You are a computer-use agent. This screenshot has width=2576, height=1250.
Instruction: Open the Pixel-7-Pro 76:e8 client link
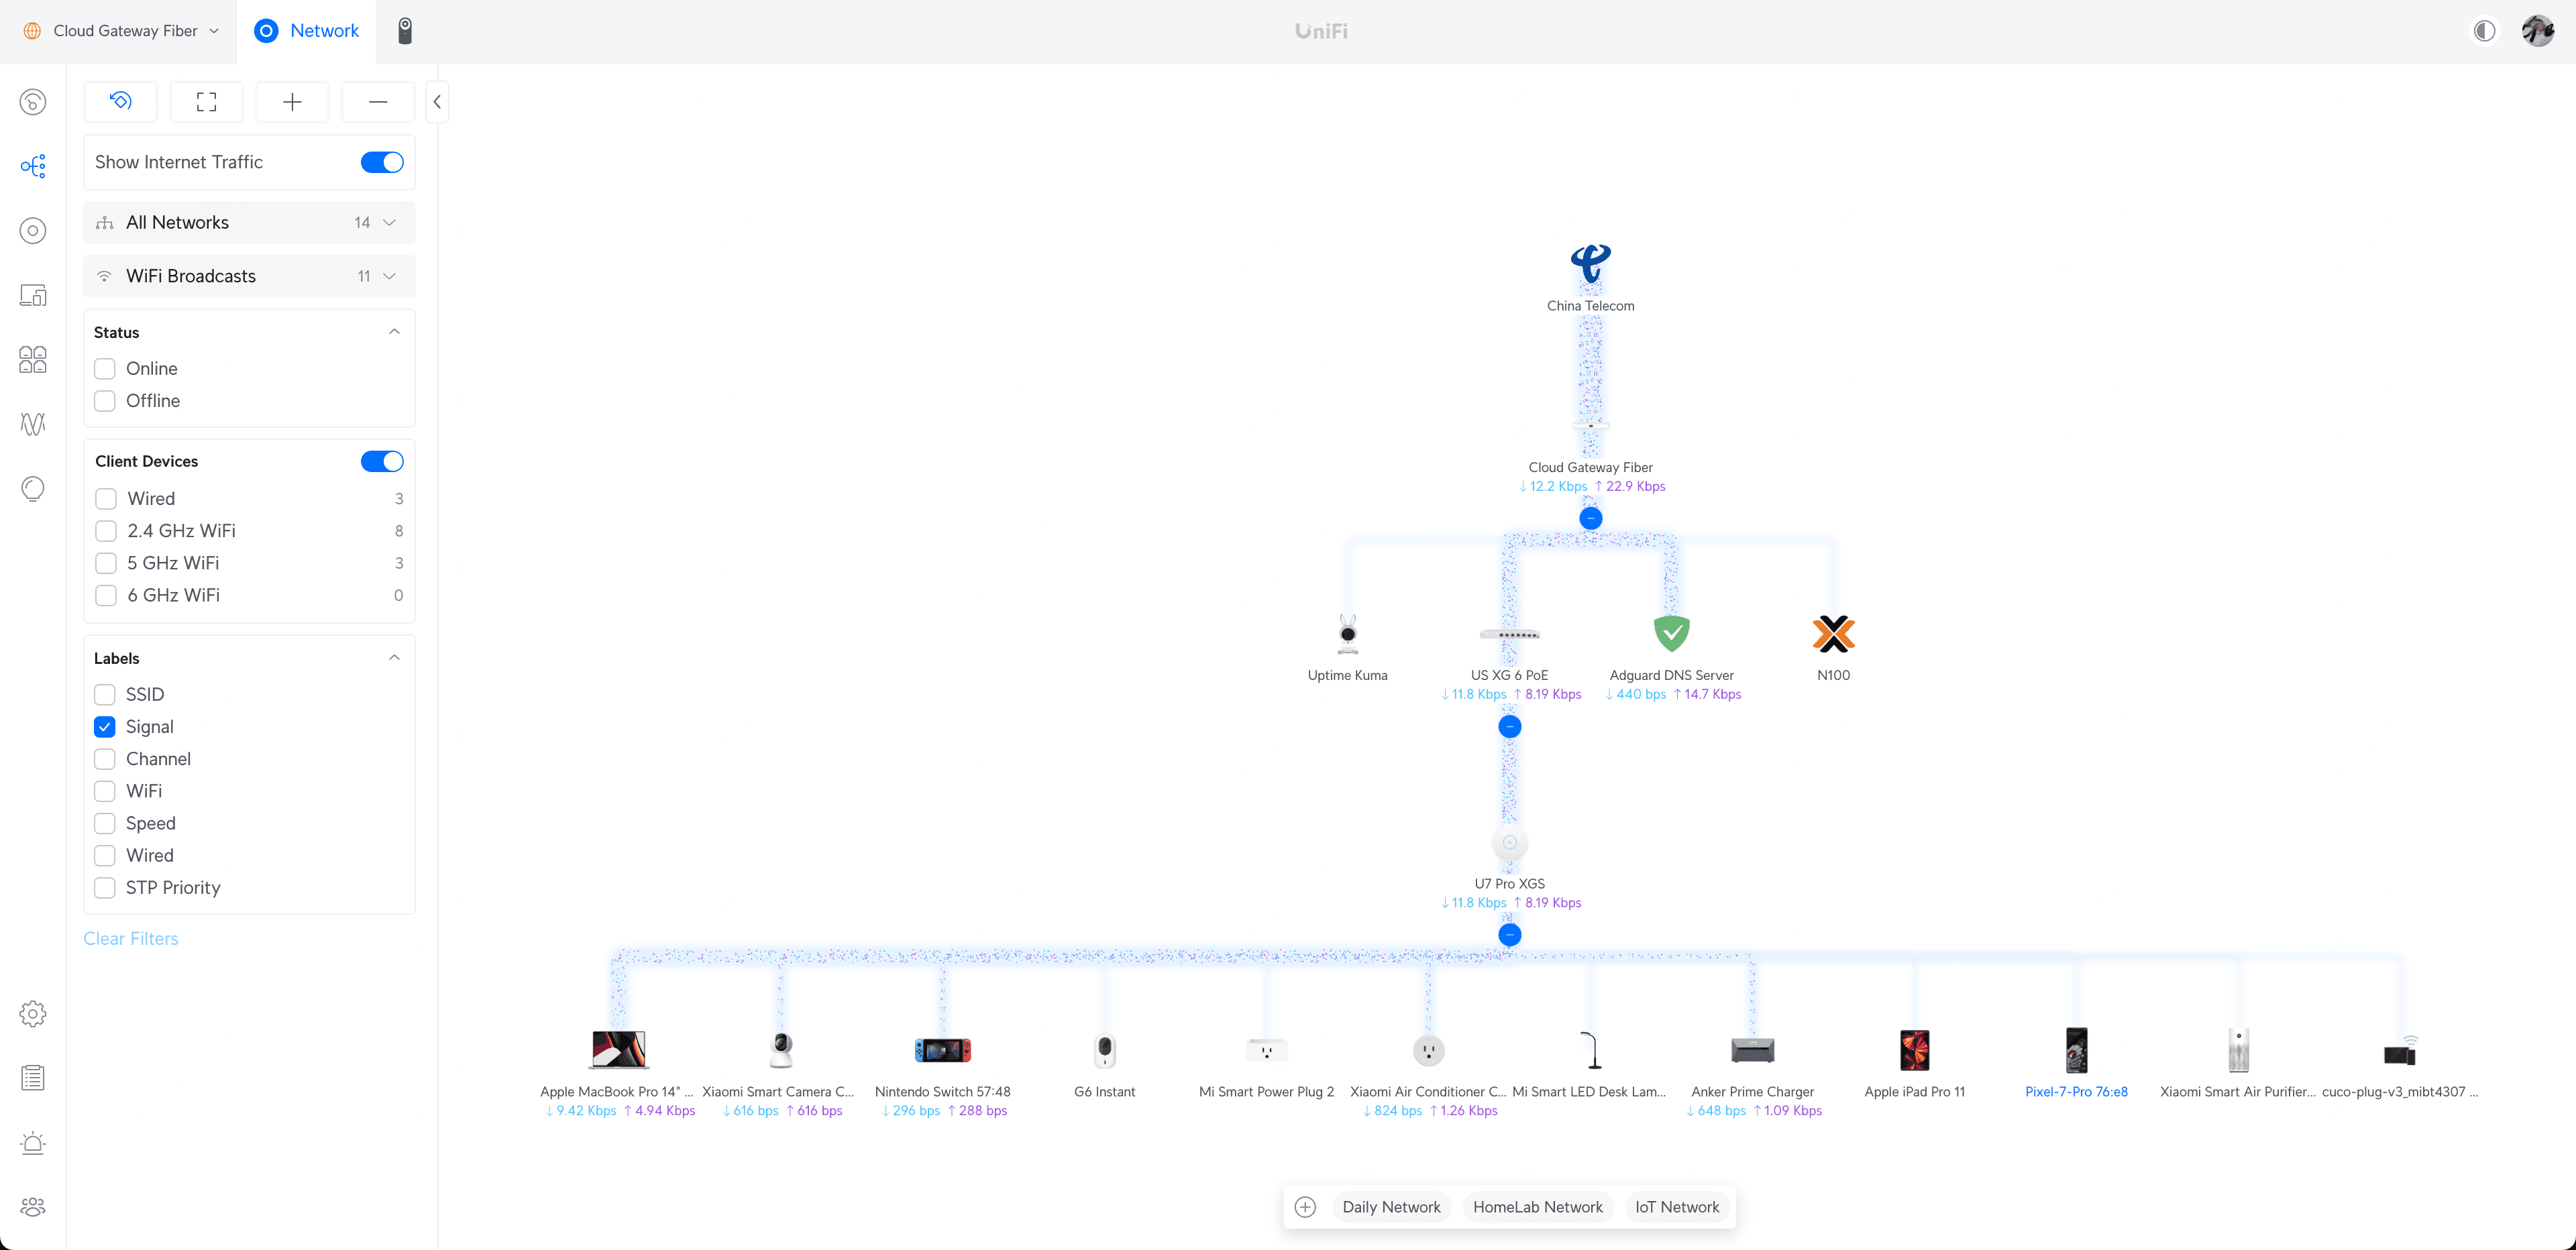(2076, 1092)
